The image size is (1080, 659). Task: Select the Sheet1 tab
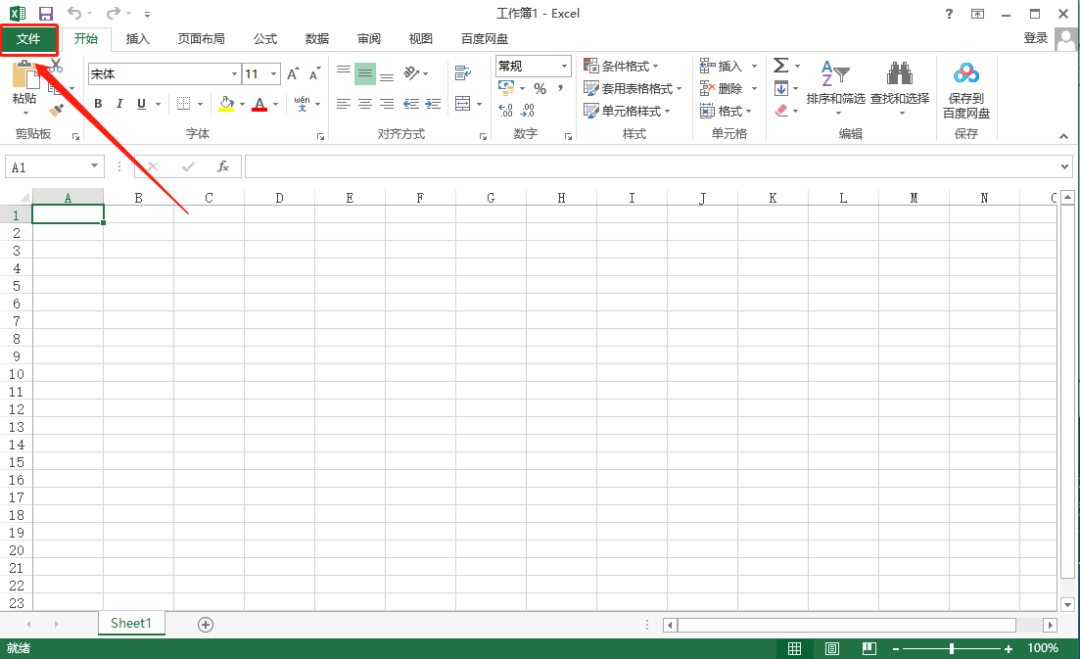[131, 623]
